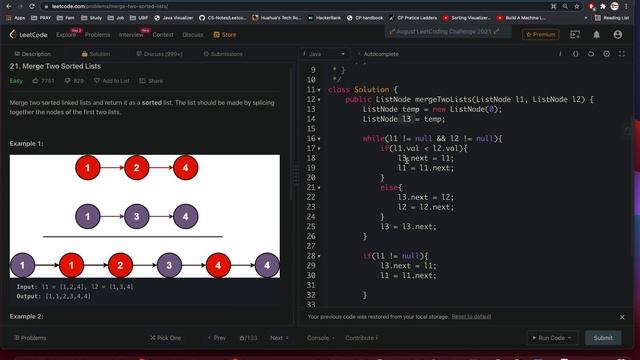
Task: Open Contest in the top navigation
Action: (x=163, y=35)
